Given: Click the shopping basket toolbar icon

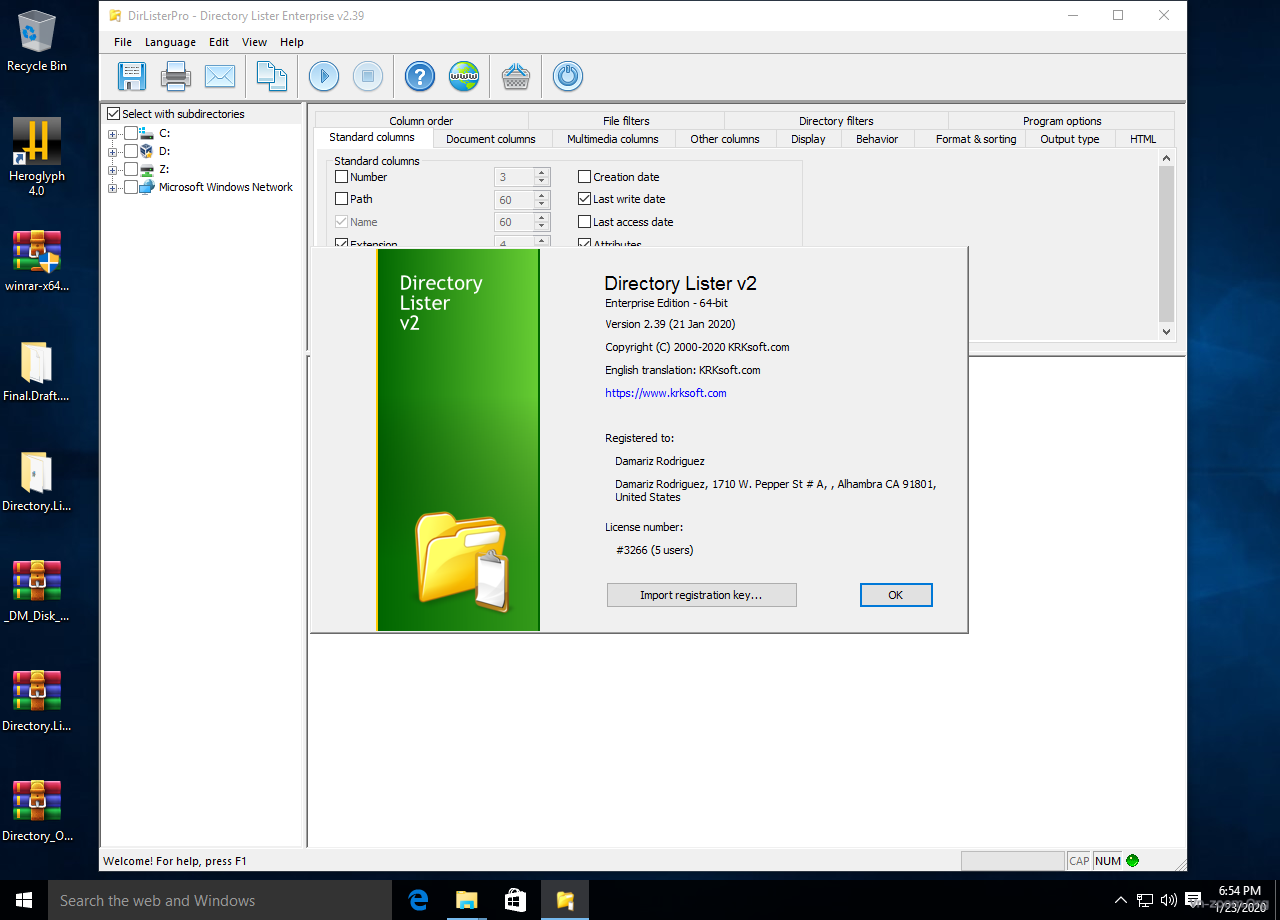Looking at the screenshot, I should click(x=516, y=76).
